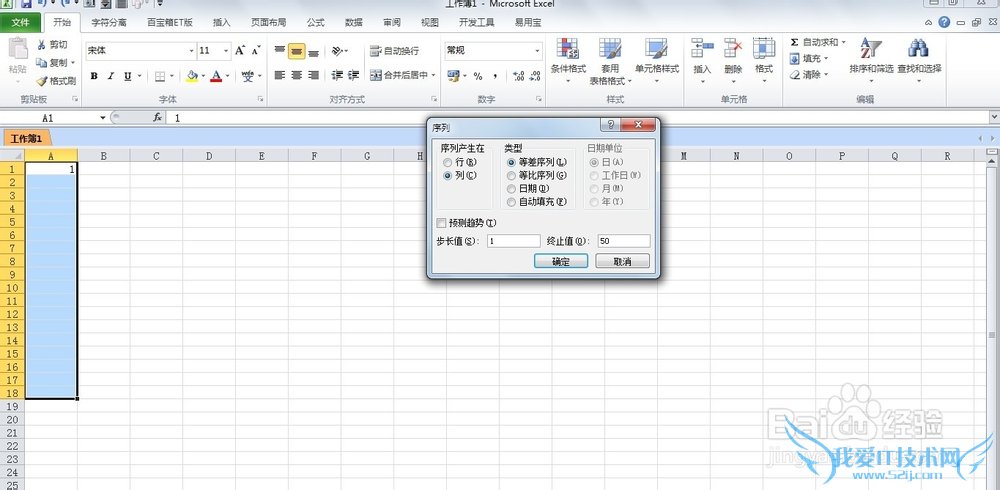Click the 条件格式 conditional formatting icon
This screenshot has width=1000, height=490.
coord(568,60)
